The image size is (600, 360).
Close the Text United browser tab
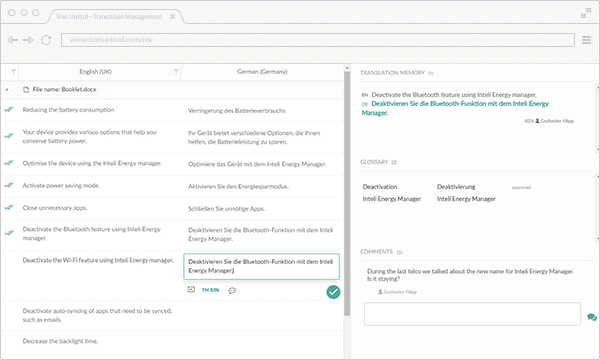click(x=173, y=16)
